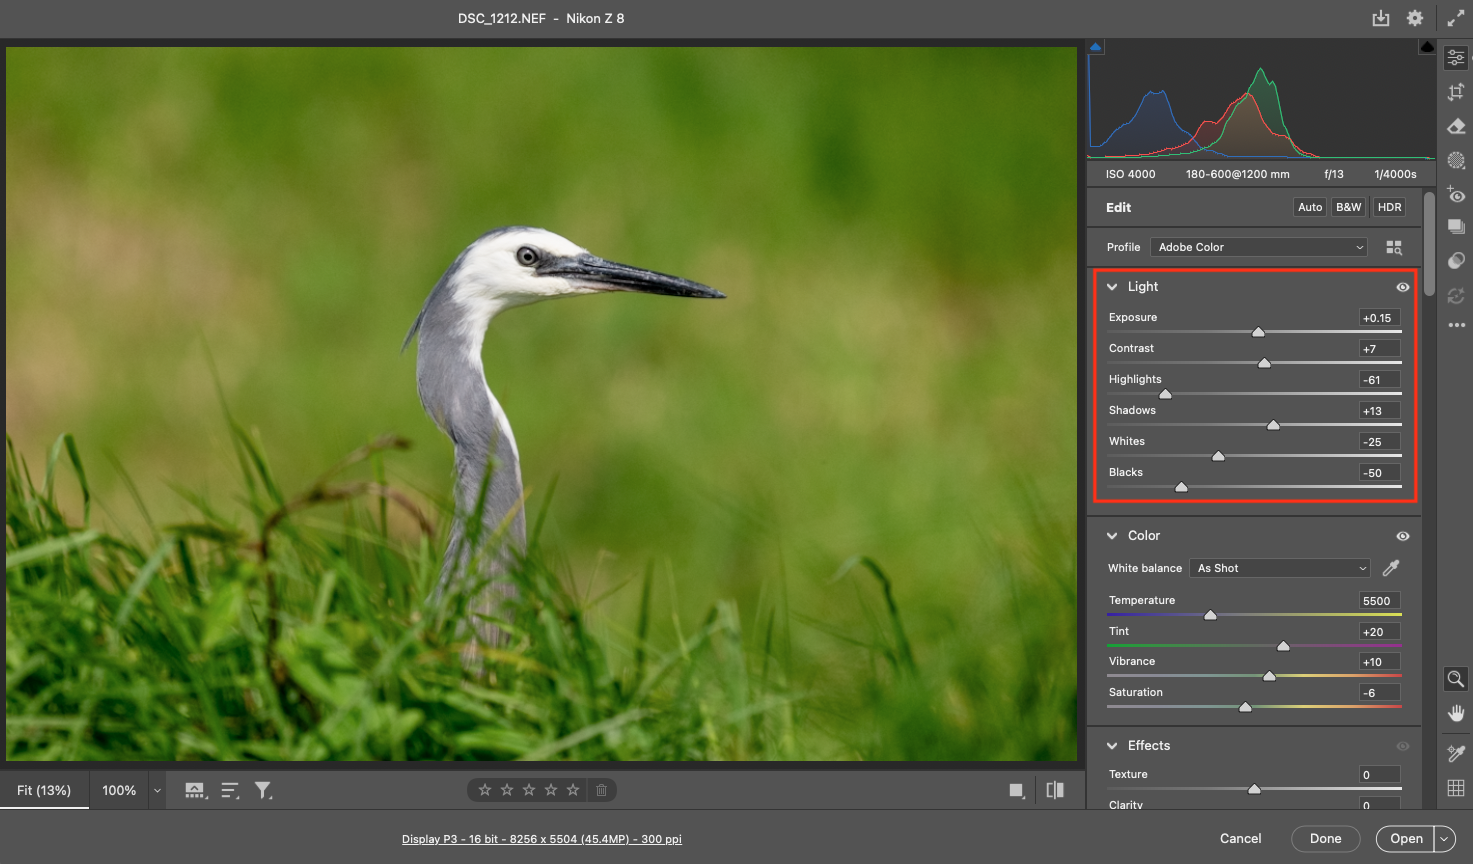Select the Healing eraser tool
The image size is (1473, 864).
[x=1456, y=126]
